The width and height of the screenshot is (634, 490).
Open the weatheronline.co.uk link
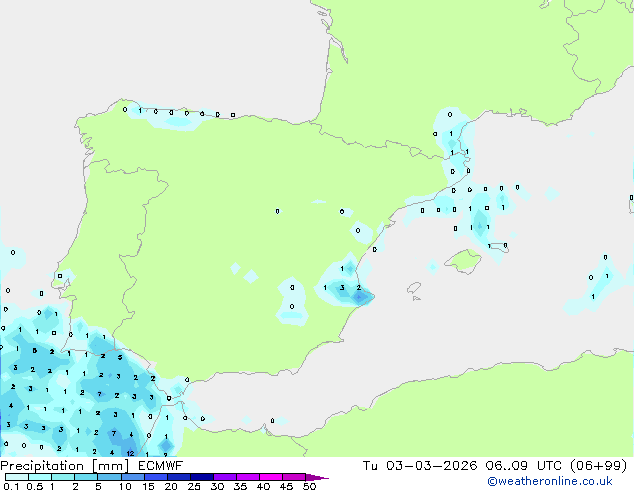[550, 481]
